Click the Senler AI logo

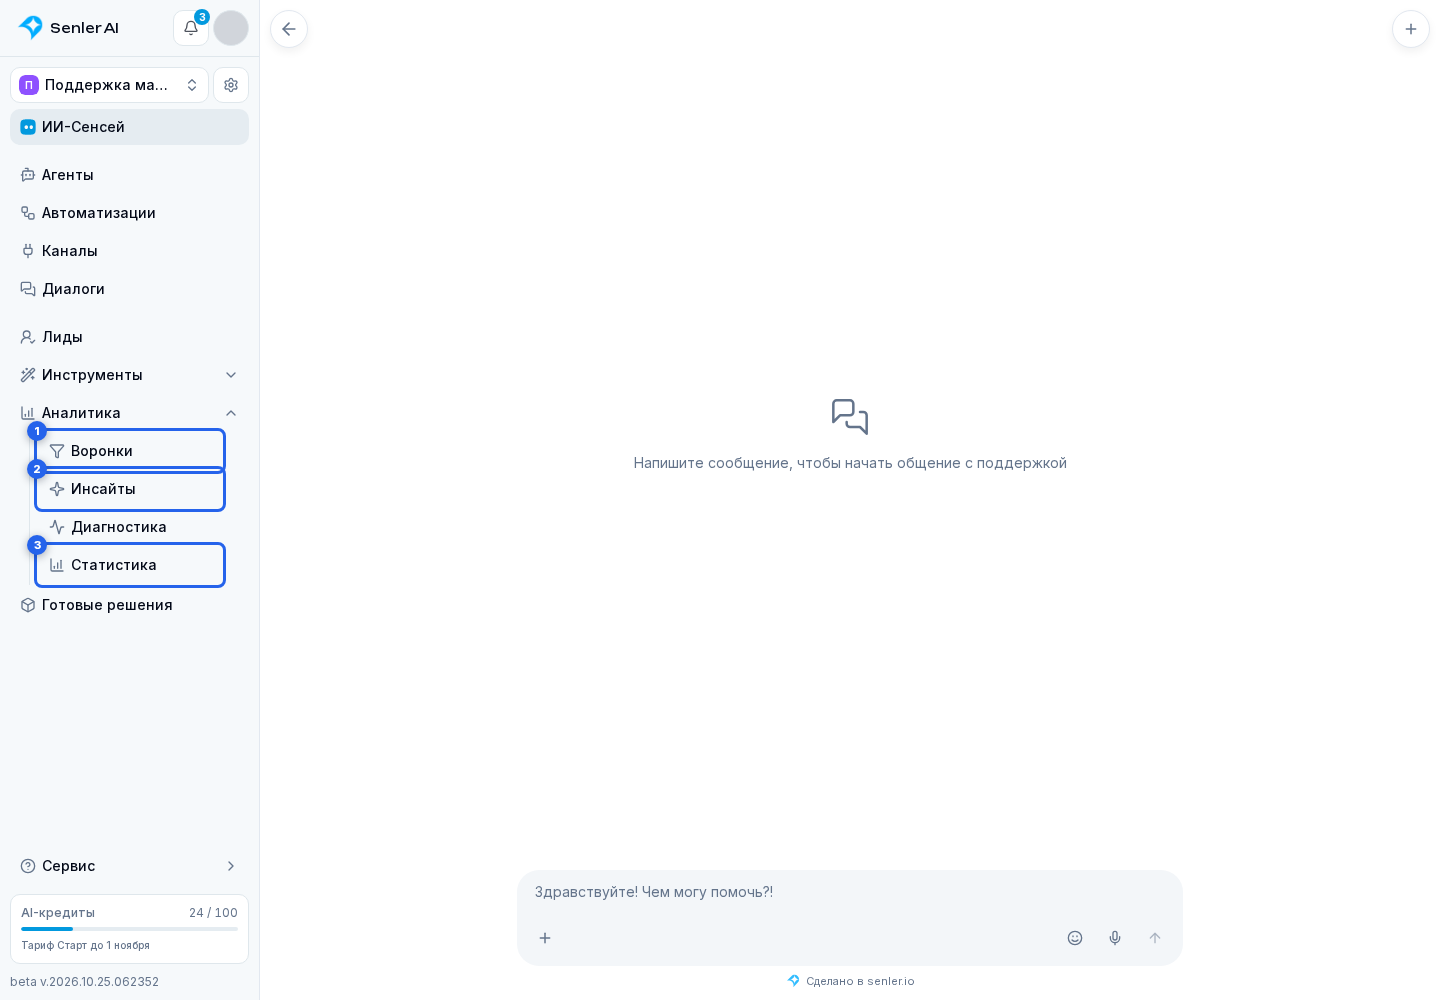pos(69,28)
